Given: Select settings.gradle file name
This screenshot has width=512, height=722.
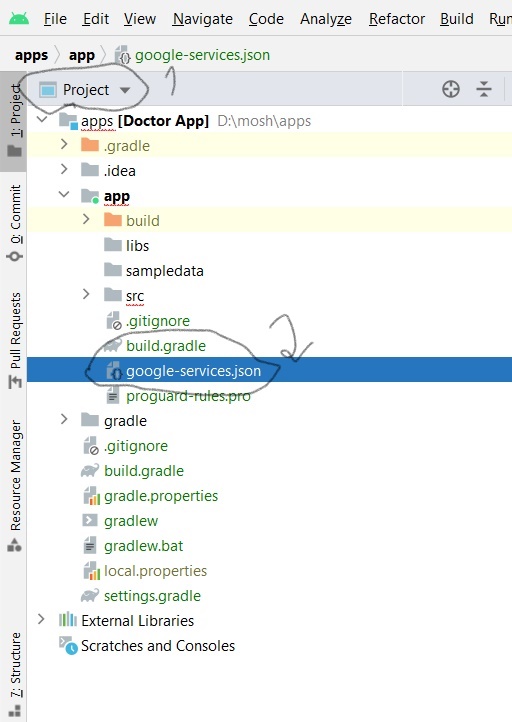Looking at the screenshot, I should 152,596.
